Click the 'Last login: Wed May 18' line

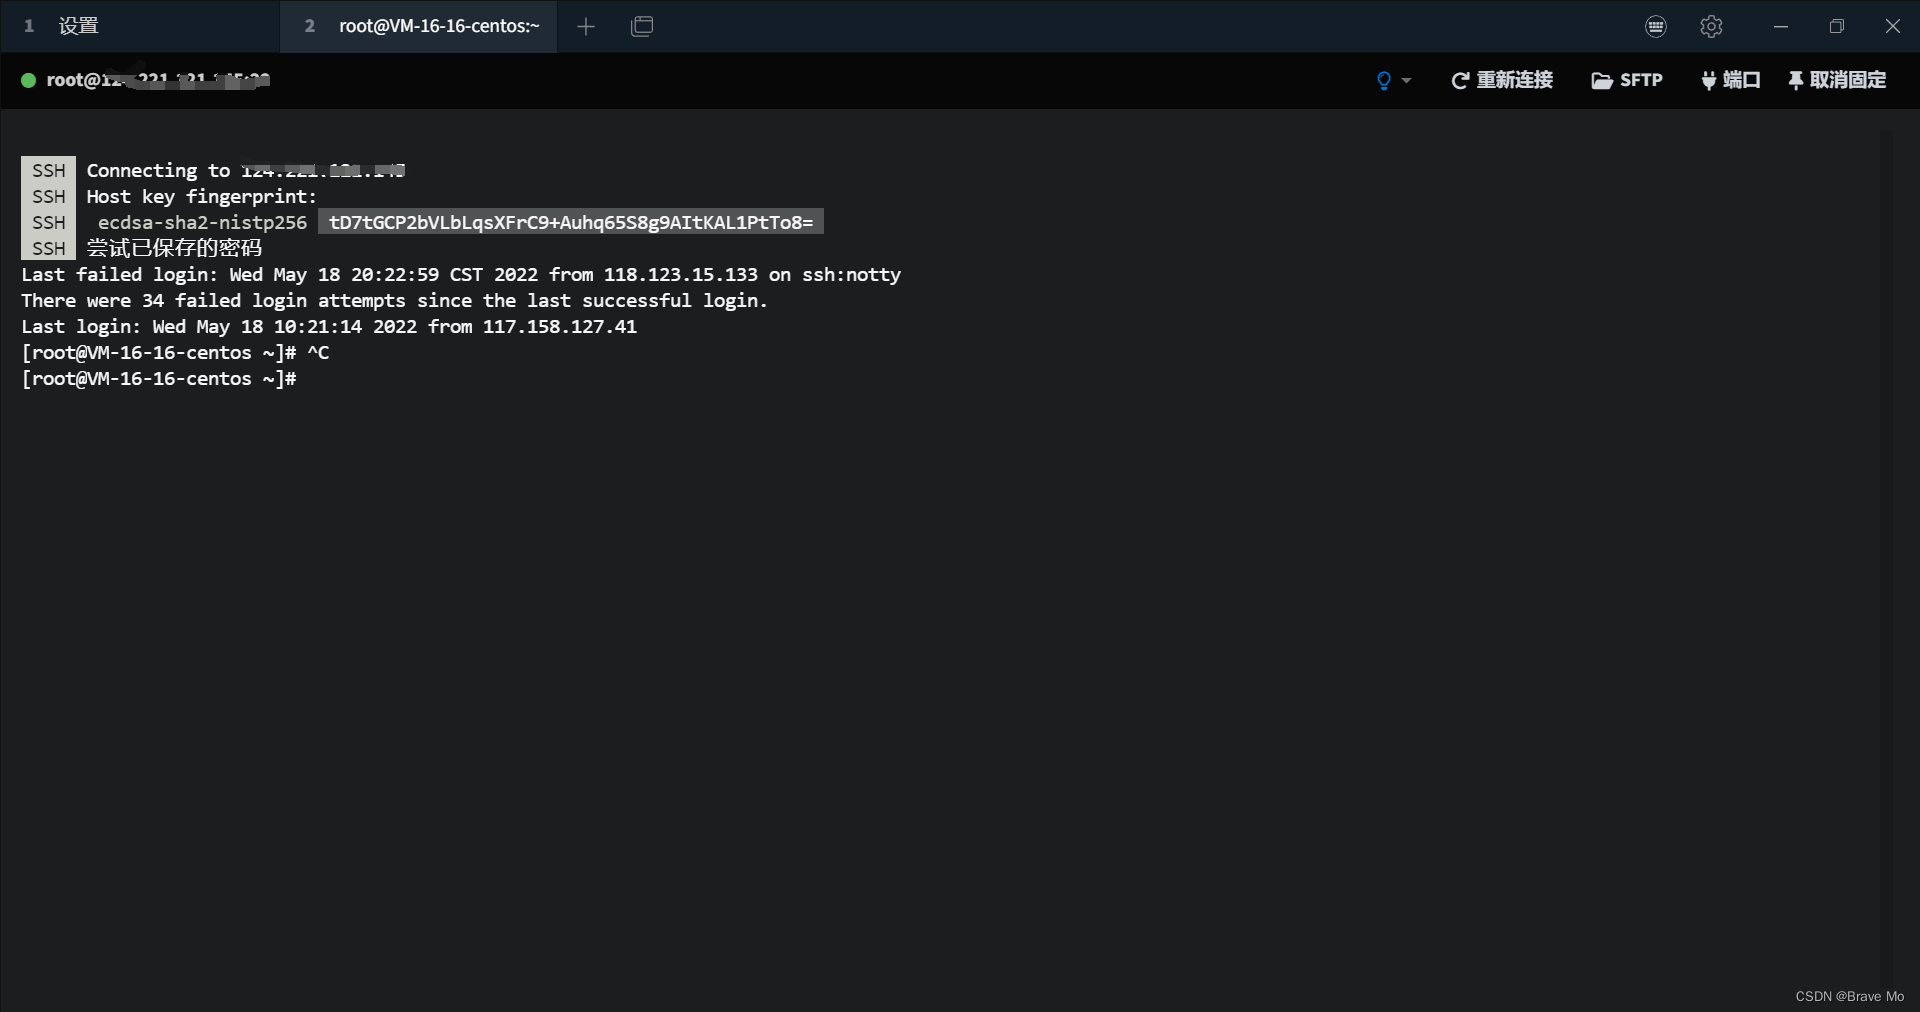click(x=329, y=326)
